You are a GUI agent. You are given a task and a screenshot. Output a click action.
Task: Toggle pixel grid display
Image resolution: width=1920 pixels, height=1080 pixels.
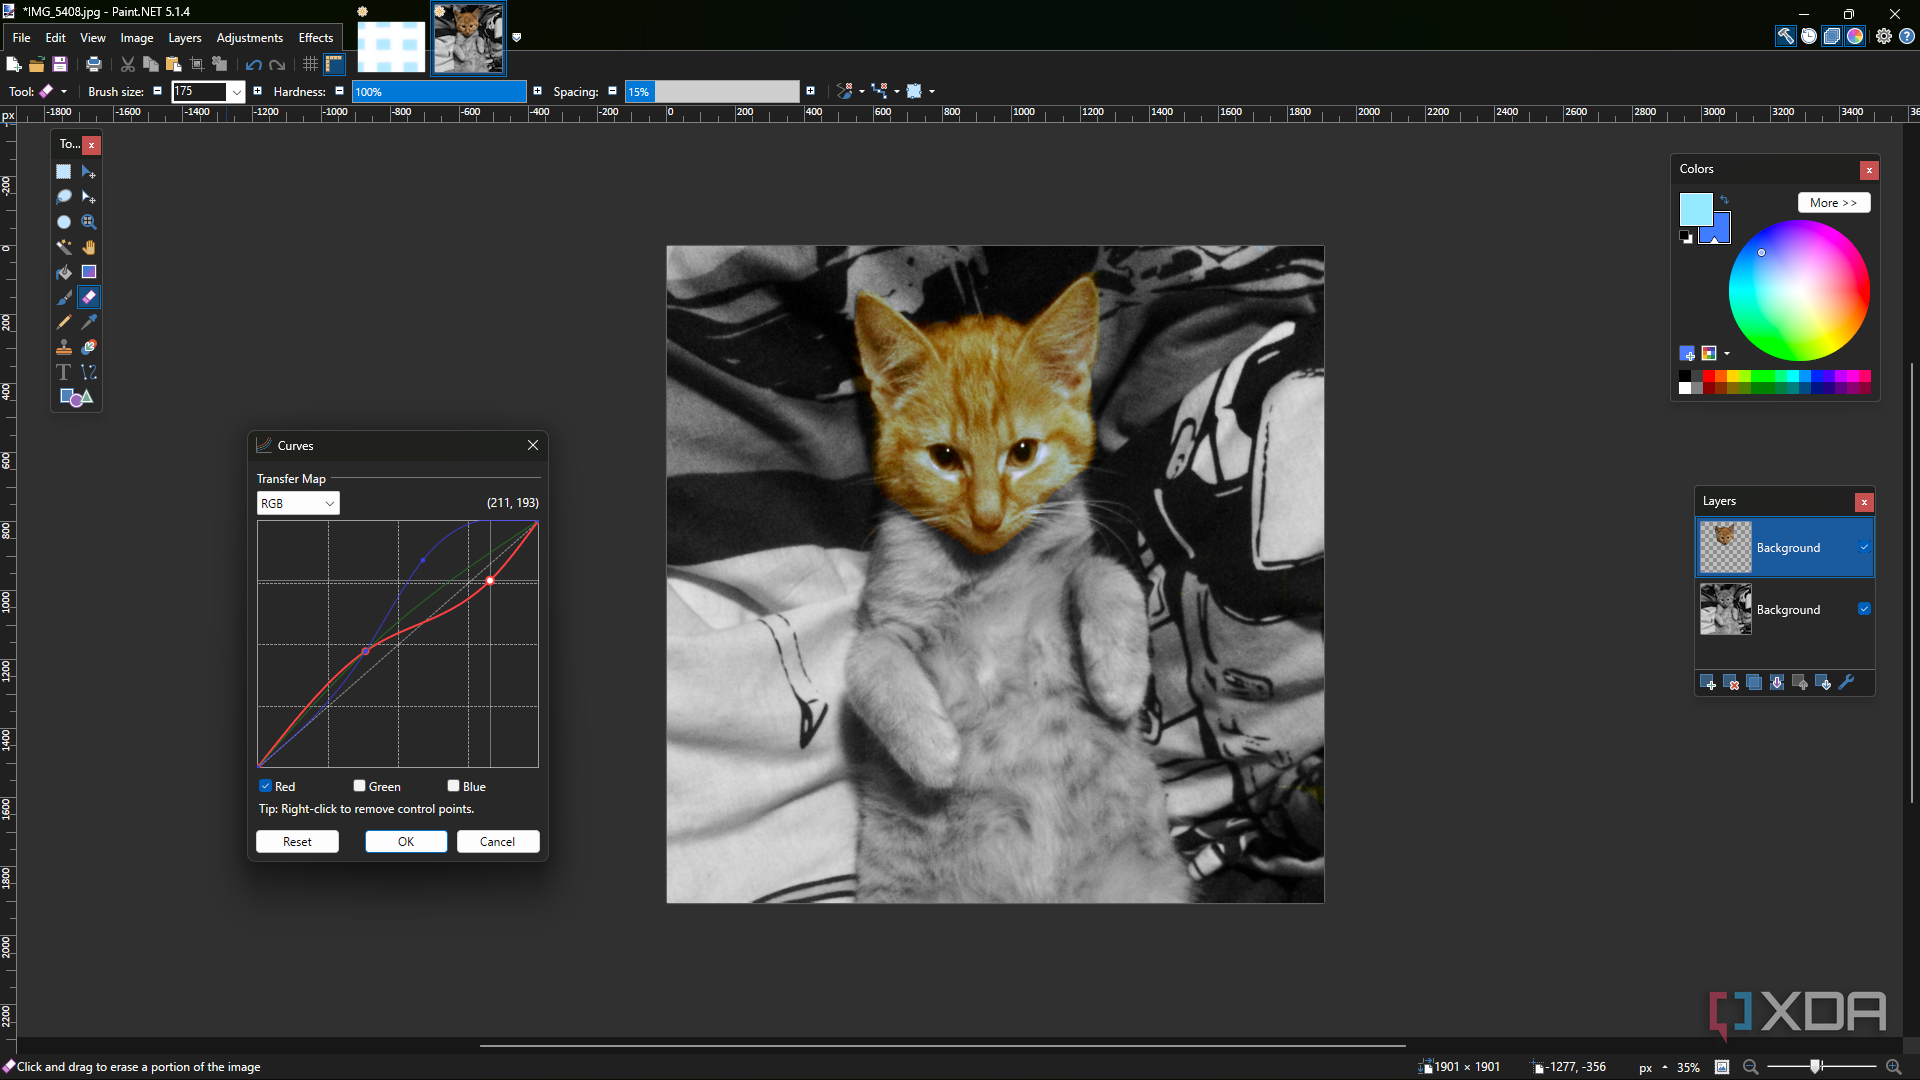(x=311, y=64)
